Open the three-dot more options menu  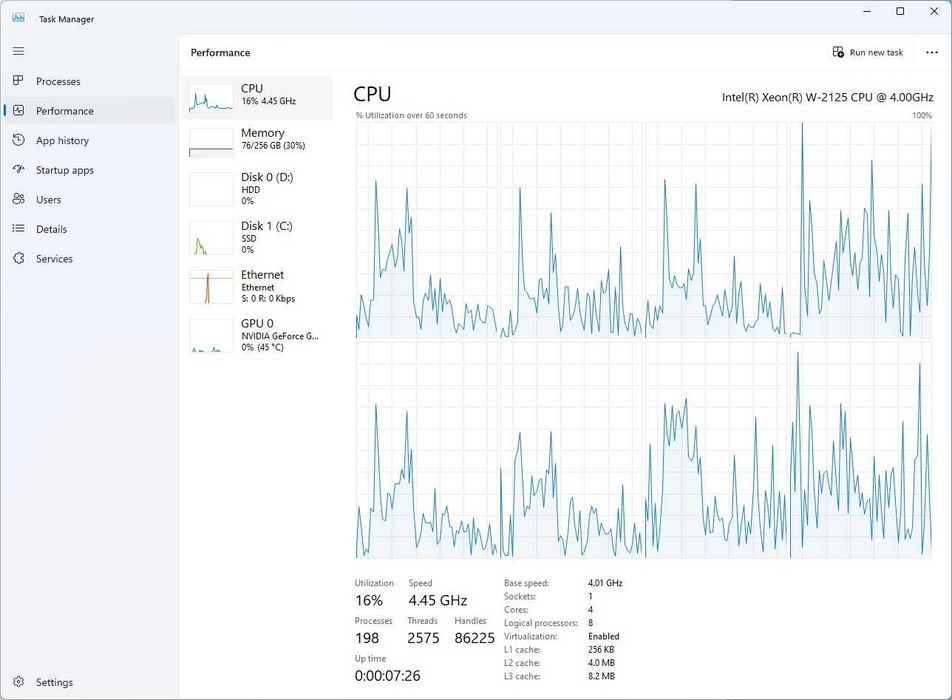932,52
